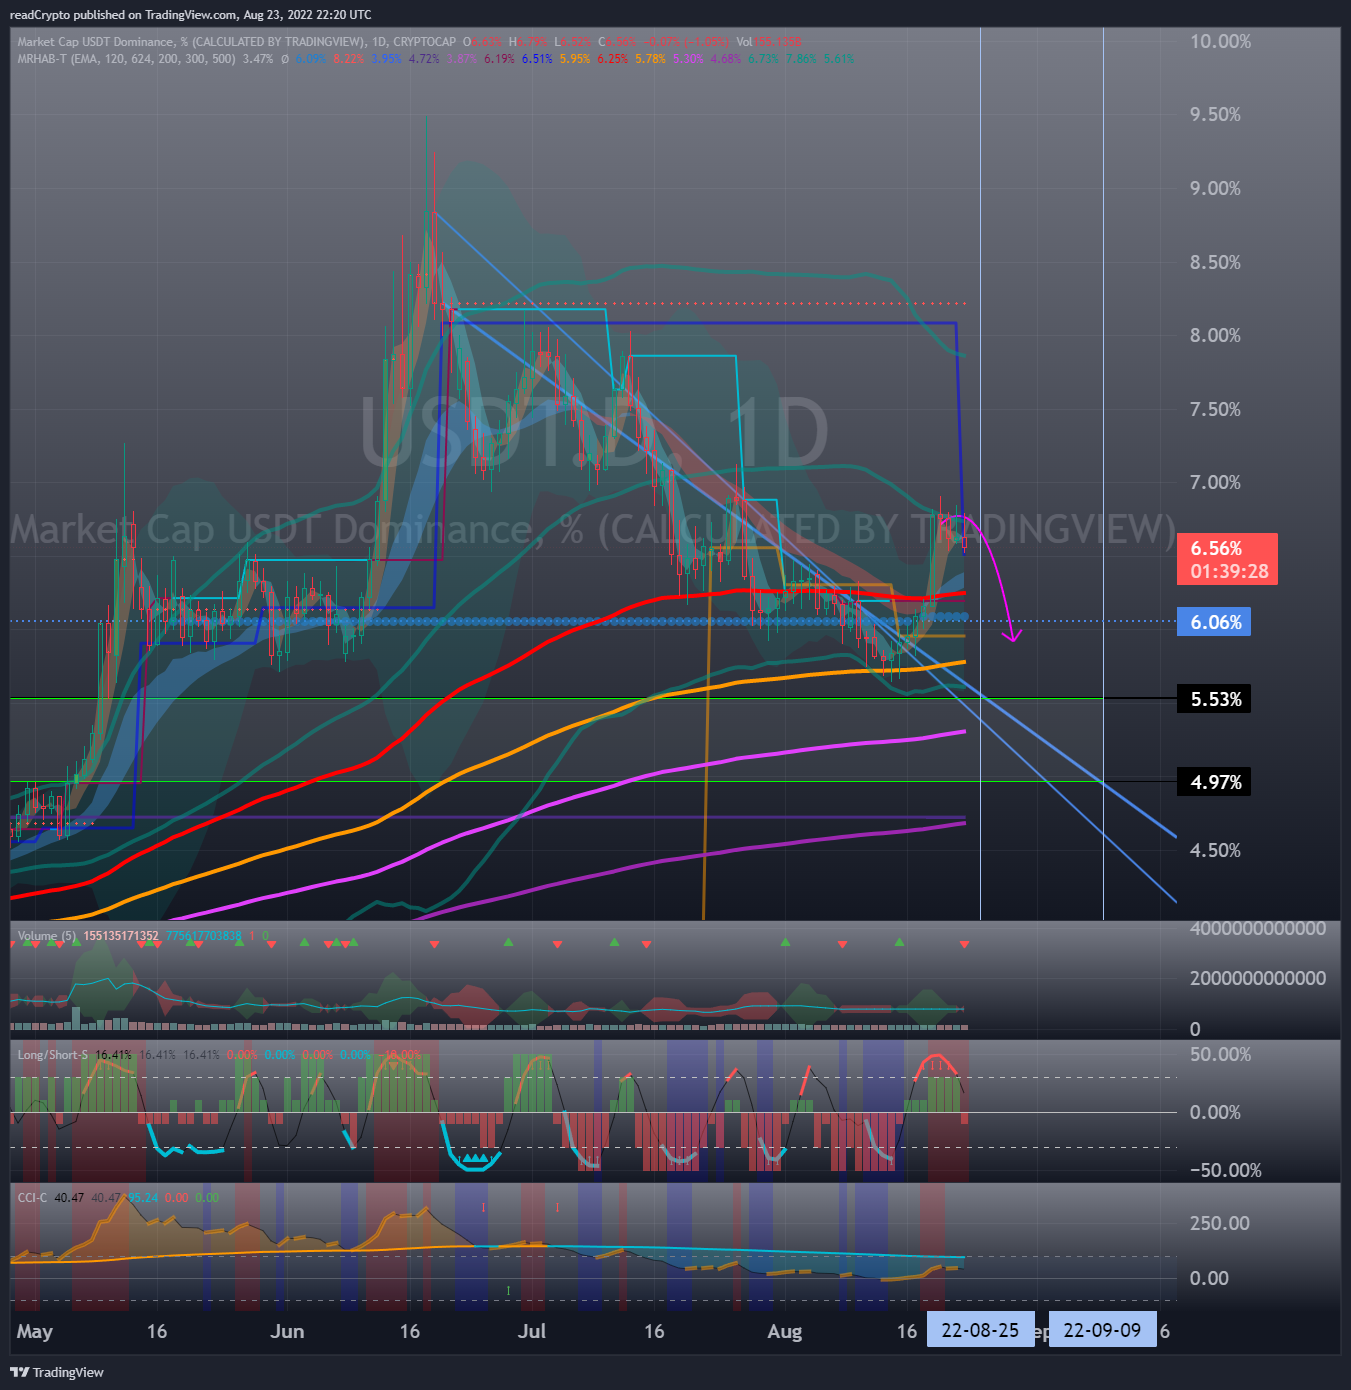Image resolution: width=1351 pixels, height=1390 pixels.
Task: Click the blue 6.06% price label
Action: click(x=1215, y=622)
